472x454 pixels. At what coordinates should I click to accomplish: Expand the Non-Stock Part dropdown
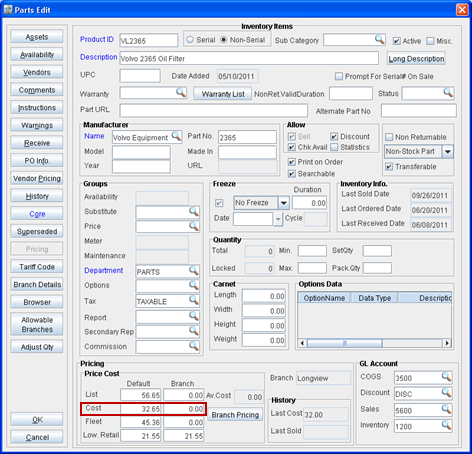[448, 152]
